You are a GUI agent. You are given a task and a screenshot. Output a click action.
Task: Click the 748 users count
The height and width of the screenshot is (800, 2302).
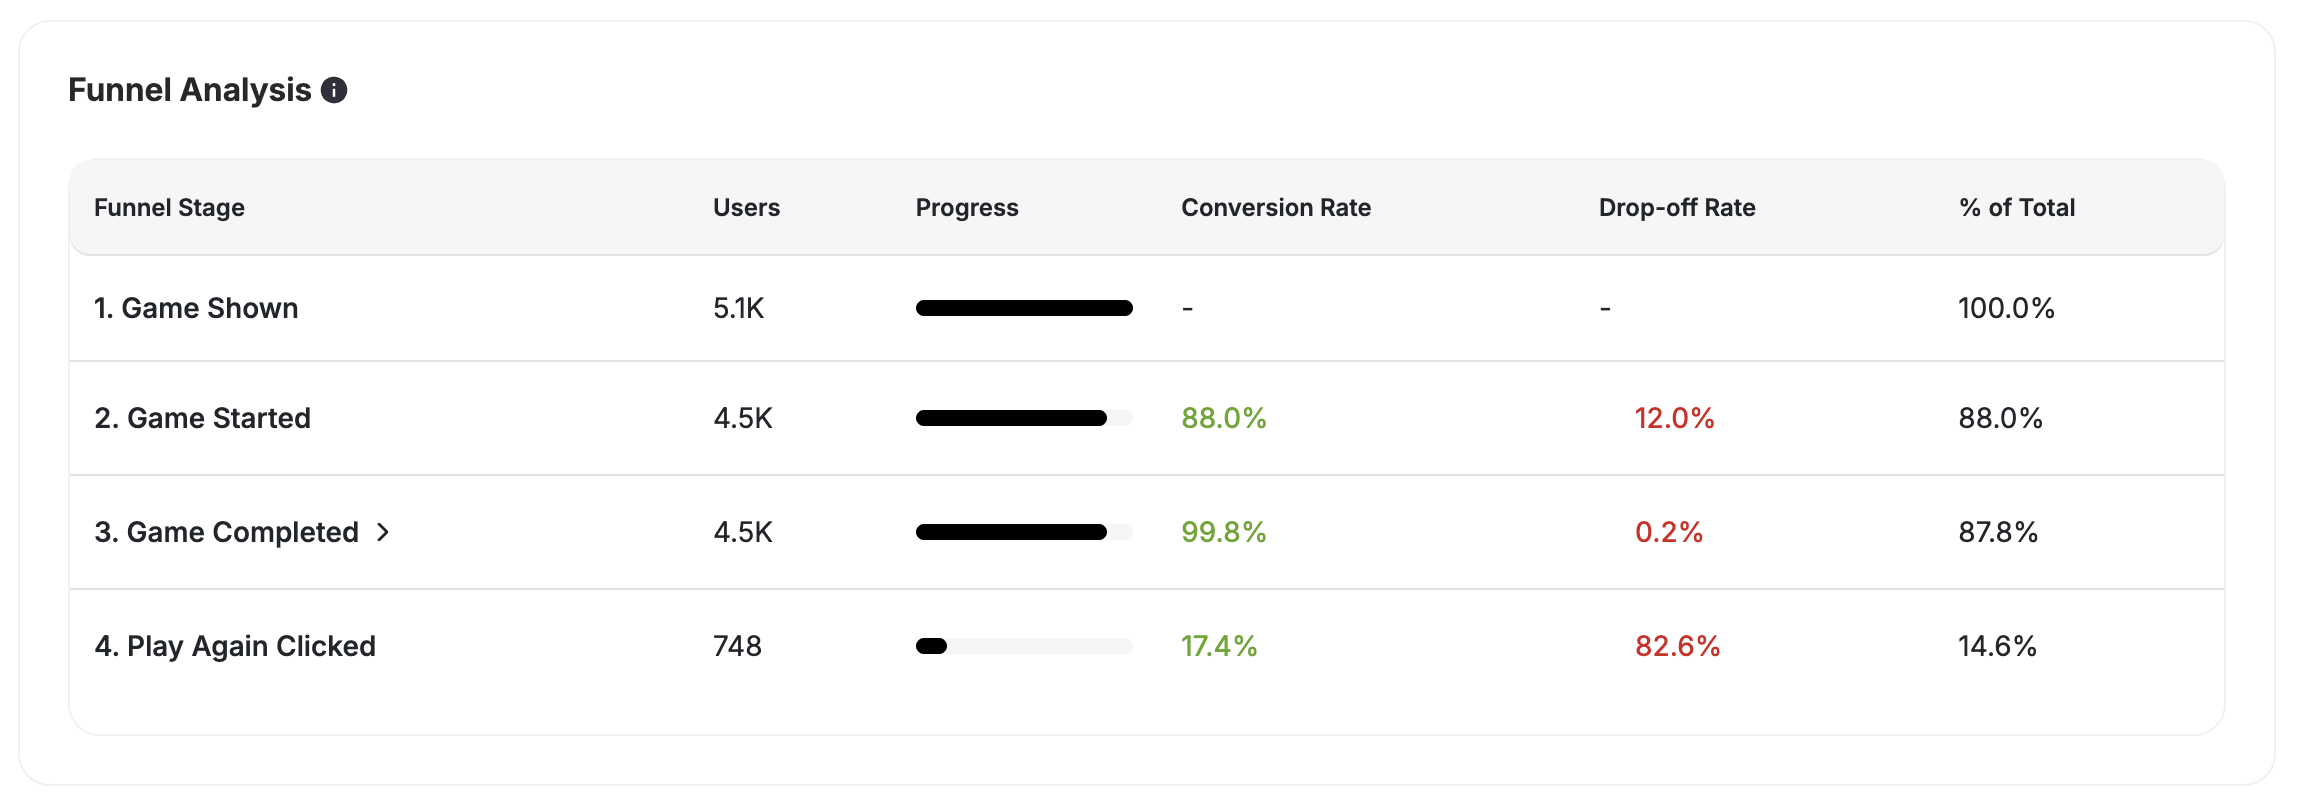pos(736,646)
